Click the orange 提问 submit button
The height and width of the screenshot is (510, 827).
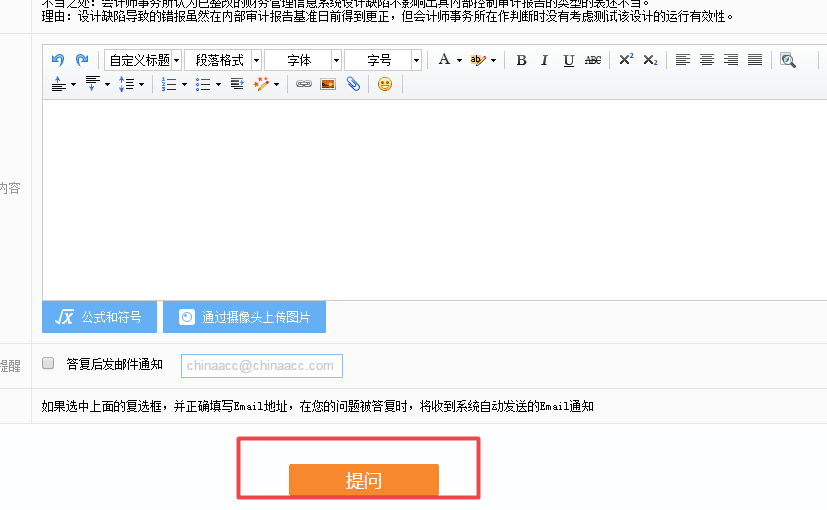tap(364, 480)
